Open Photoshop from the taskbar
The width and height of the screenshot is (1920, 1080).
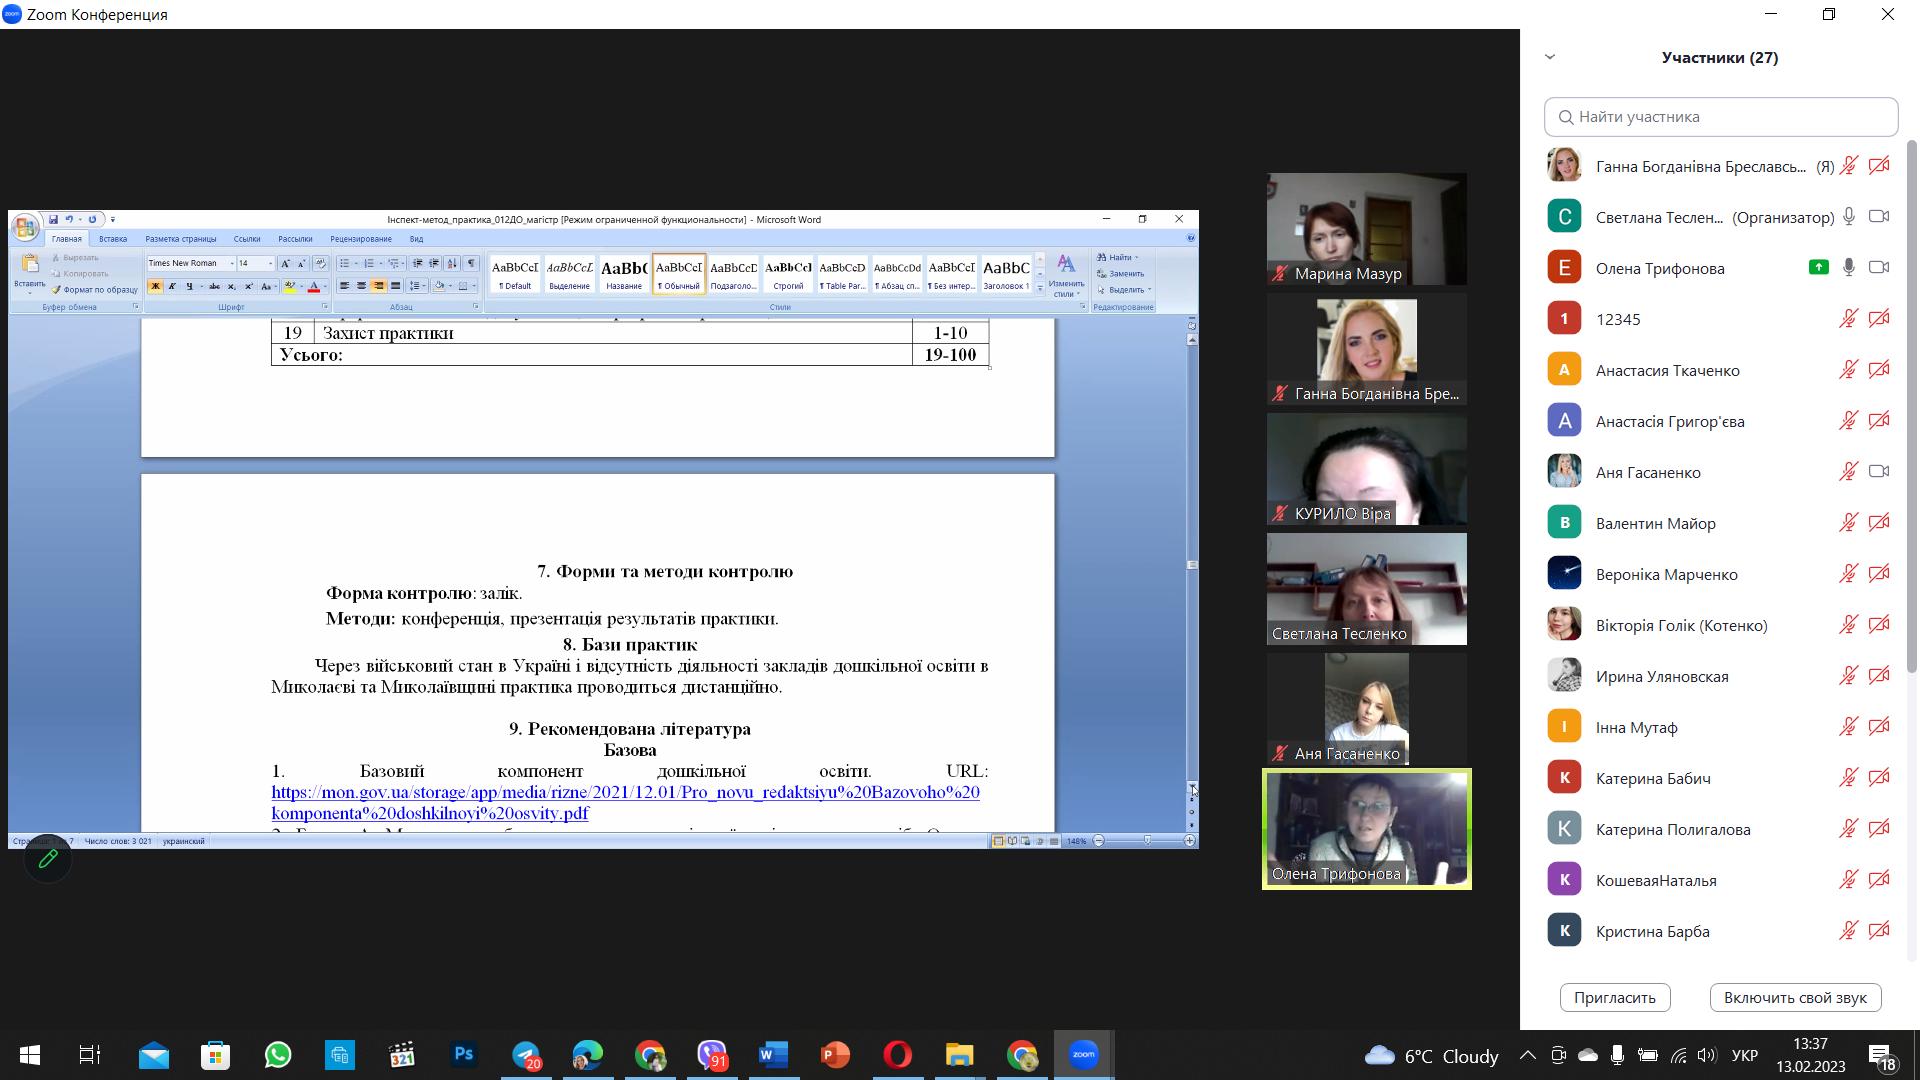click(x=464, y=1055)
